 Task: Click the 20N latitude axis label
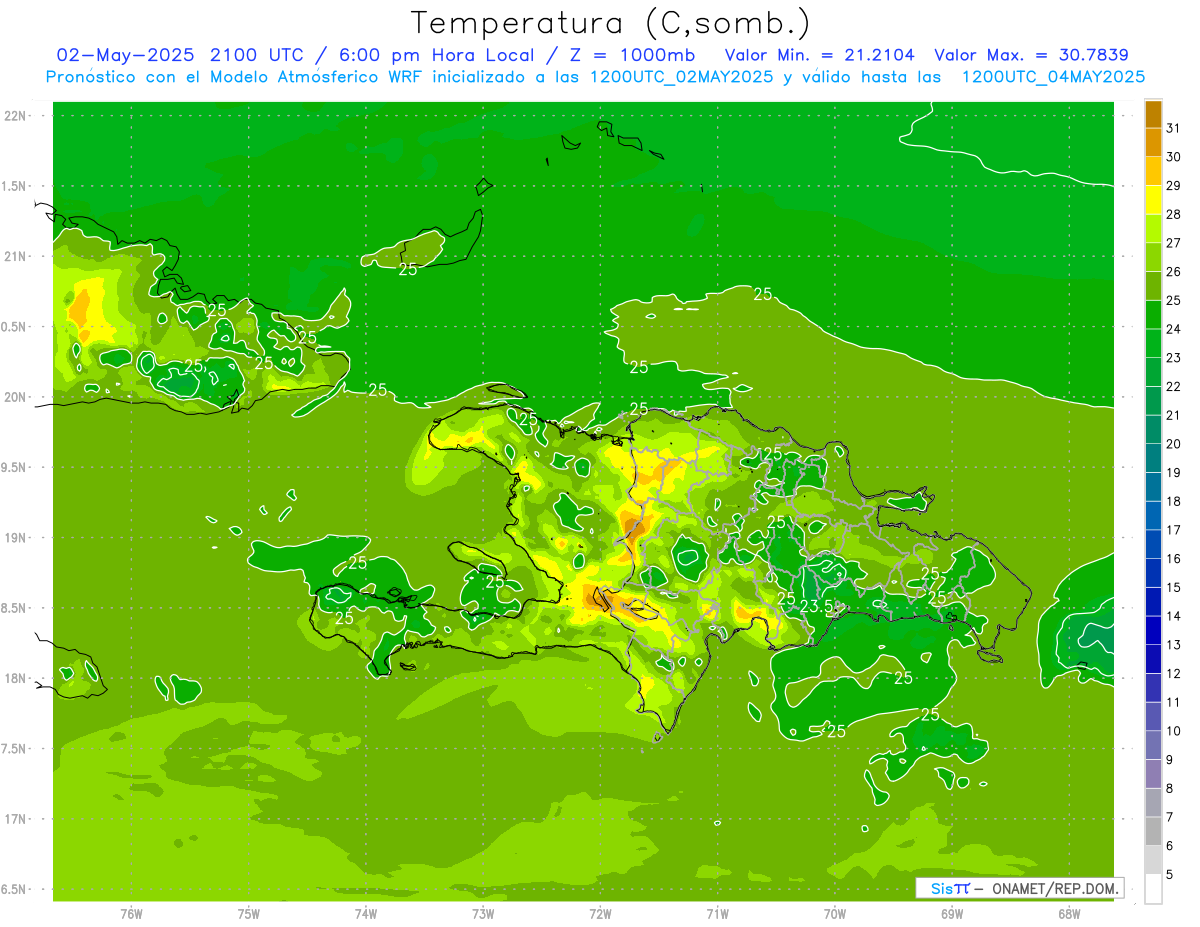point(16,397)
